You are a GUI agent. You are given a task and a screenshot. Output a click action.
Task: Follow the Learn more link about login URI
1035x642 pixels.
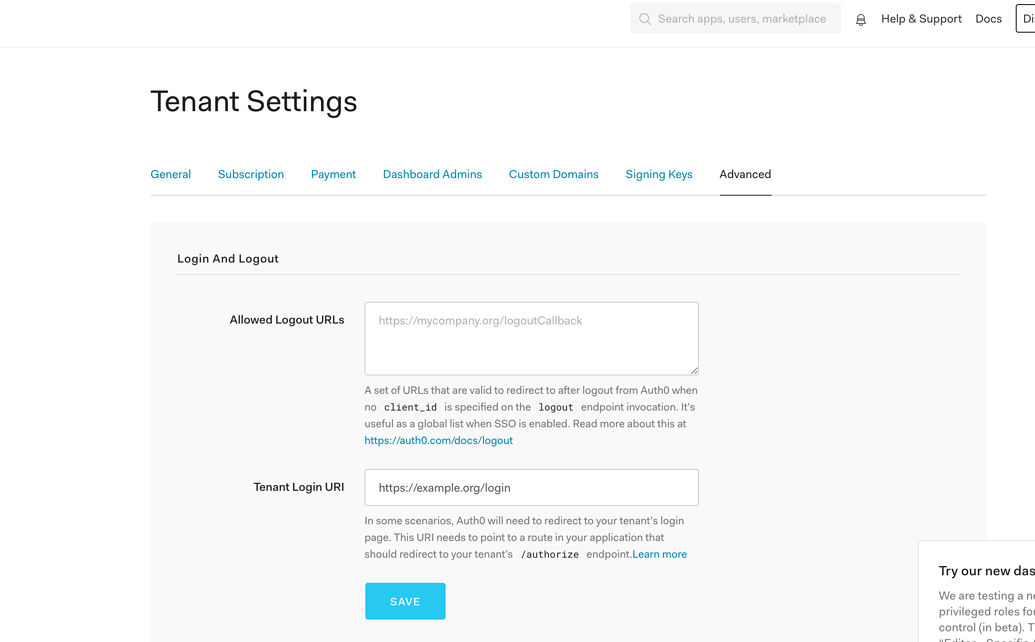coord(659,554)
